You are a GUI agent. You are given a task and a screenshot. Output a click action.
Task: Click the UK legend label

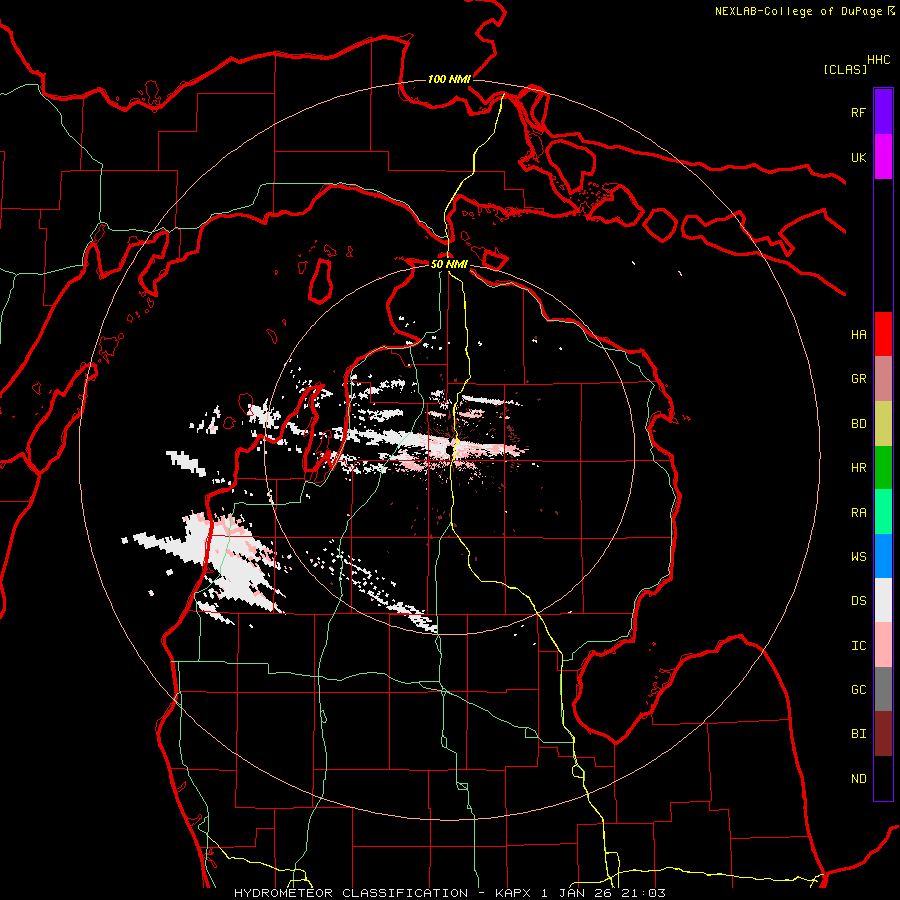(859, 157)
